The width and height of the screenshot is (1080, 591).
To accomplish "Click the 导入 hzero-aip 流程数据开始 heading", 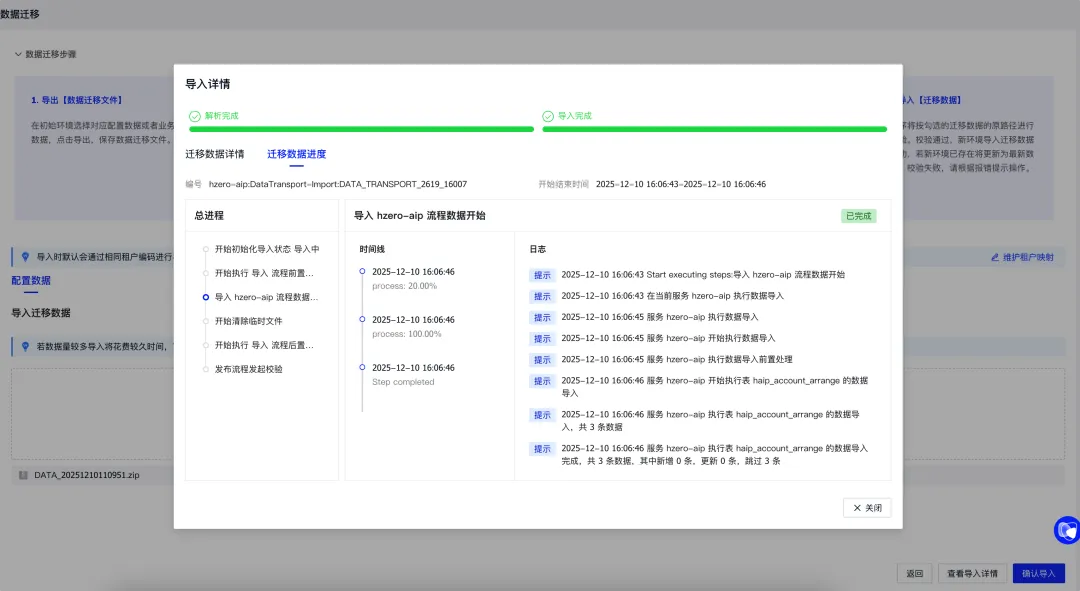I will pos(419,216).
